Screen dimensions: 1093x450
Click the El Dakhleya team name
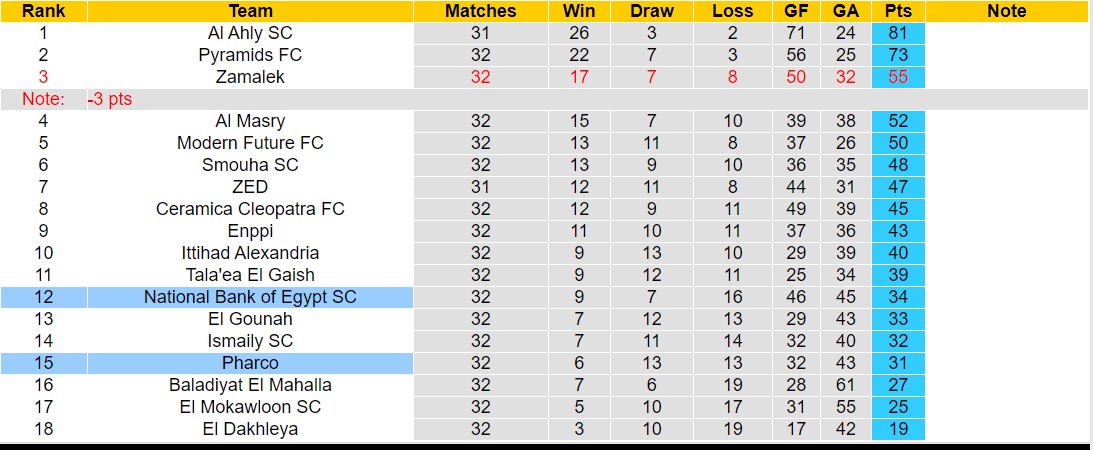[250, 429]
